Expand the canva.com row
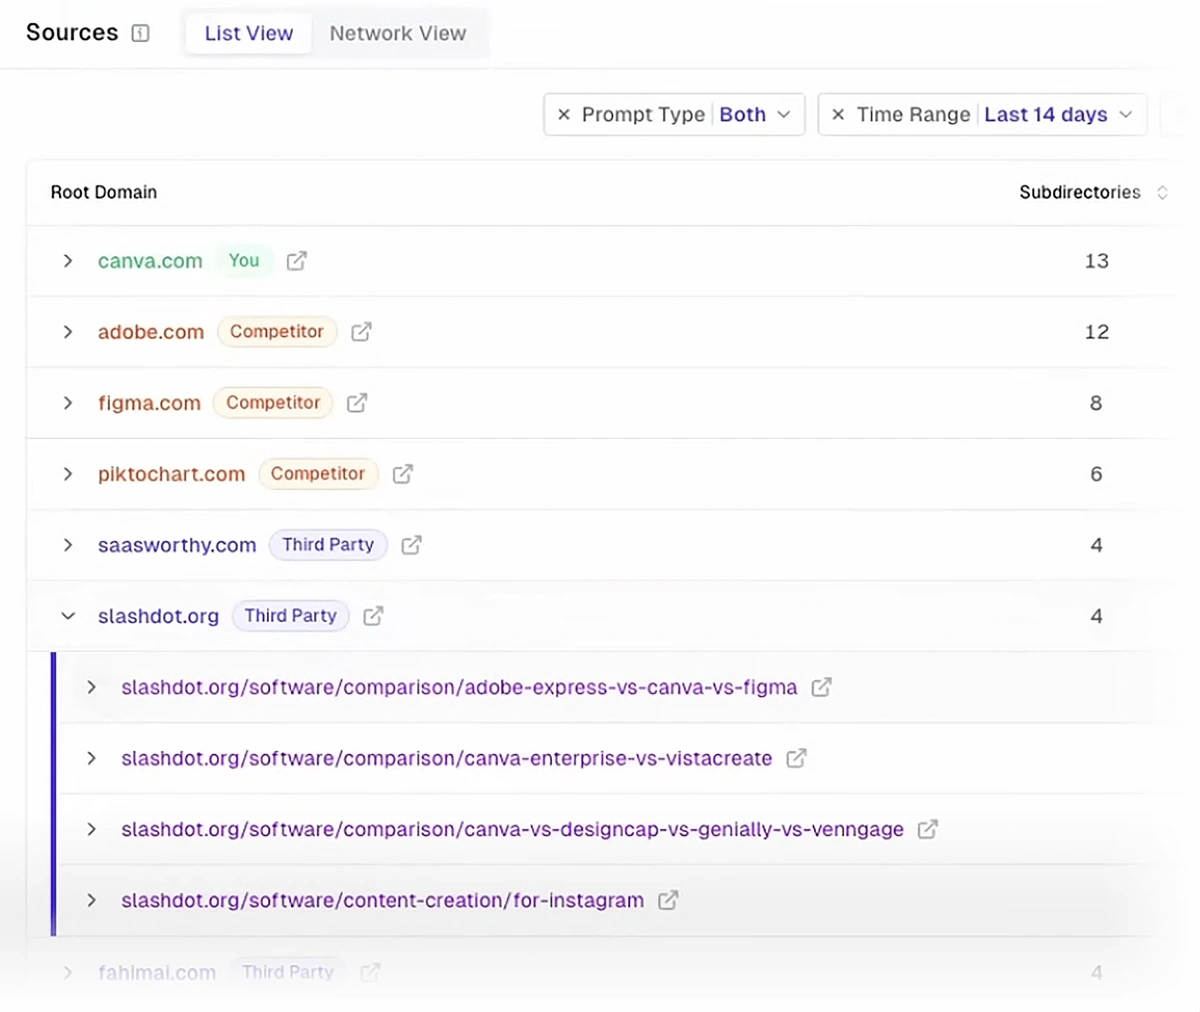This screenshot has width=1200, height=1012. pos(68,261)
